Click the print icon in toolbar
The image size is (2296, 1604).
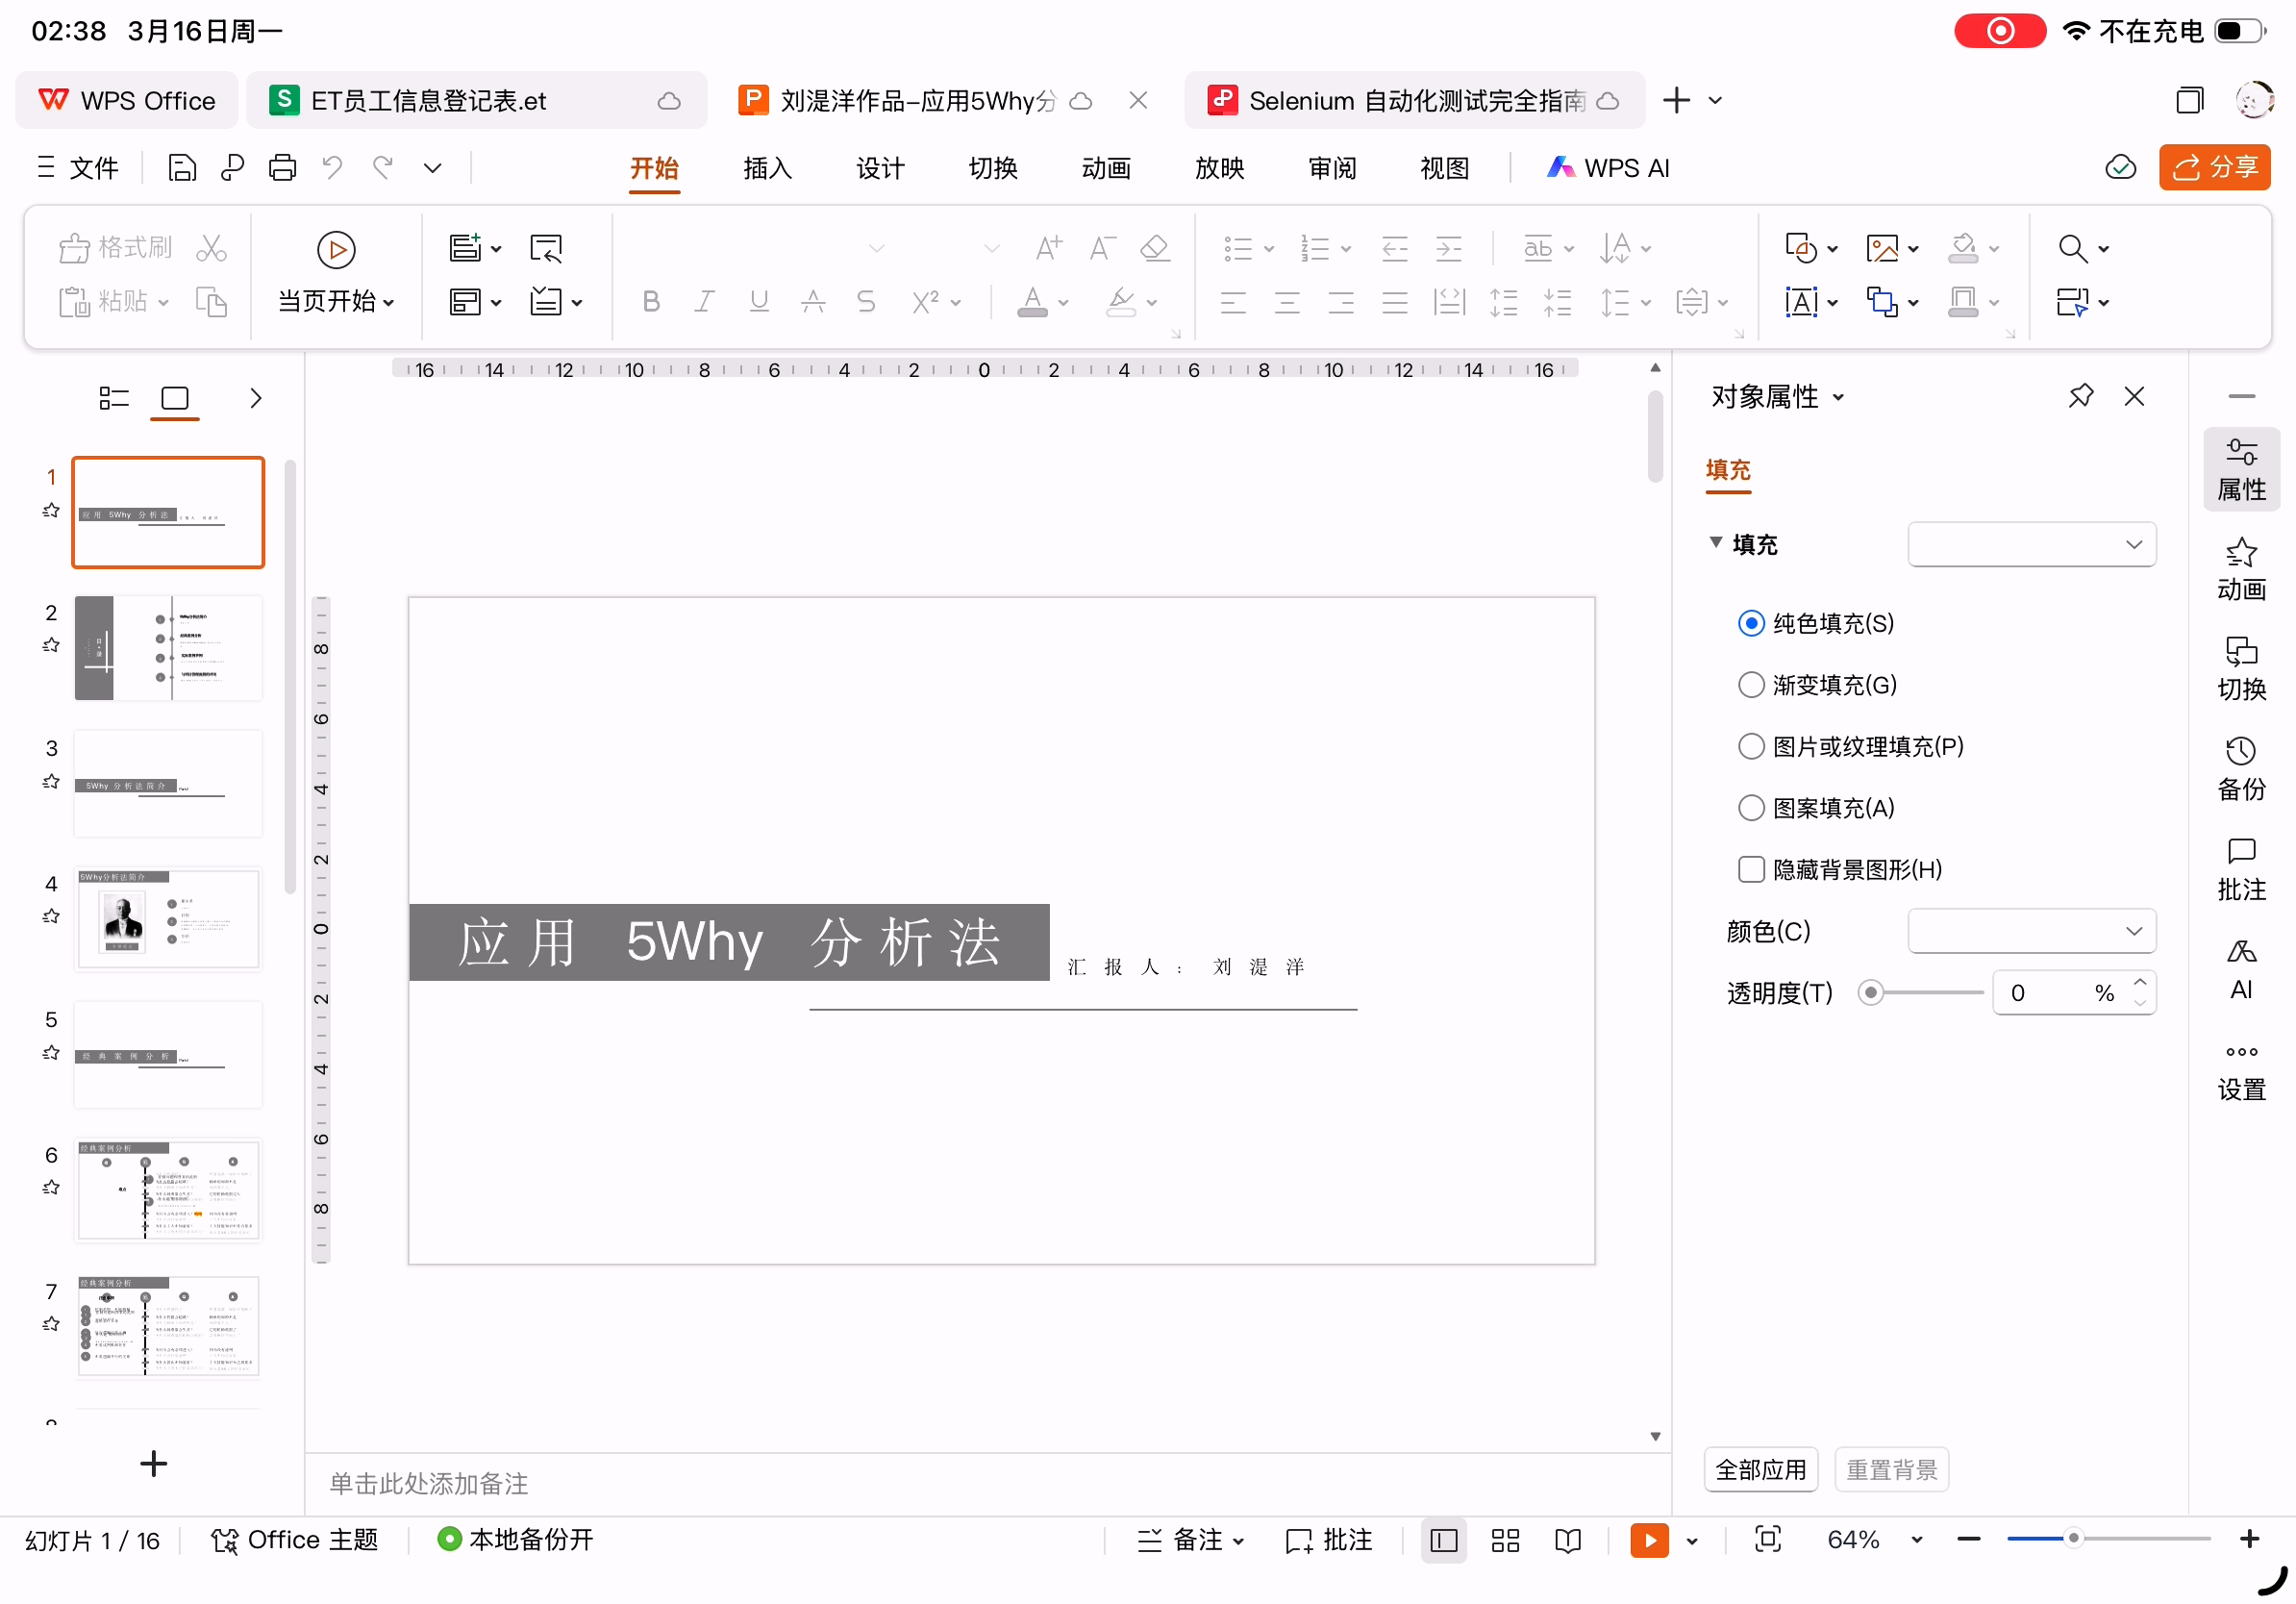pyautogui.click(x=282, y=168)
